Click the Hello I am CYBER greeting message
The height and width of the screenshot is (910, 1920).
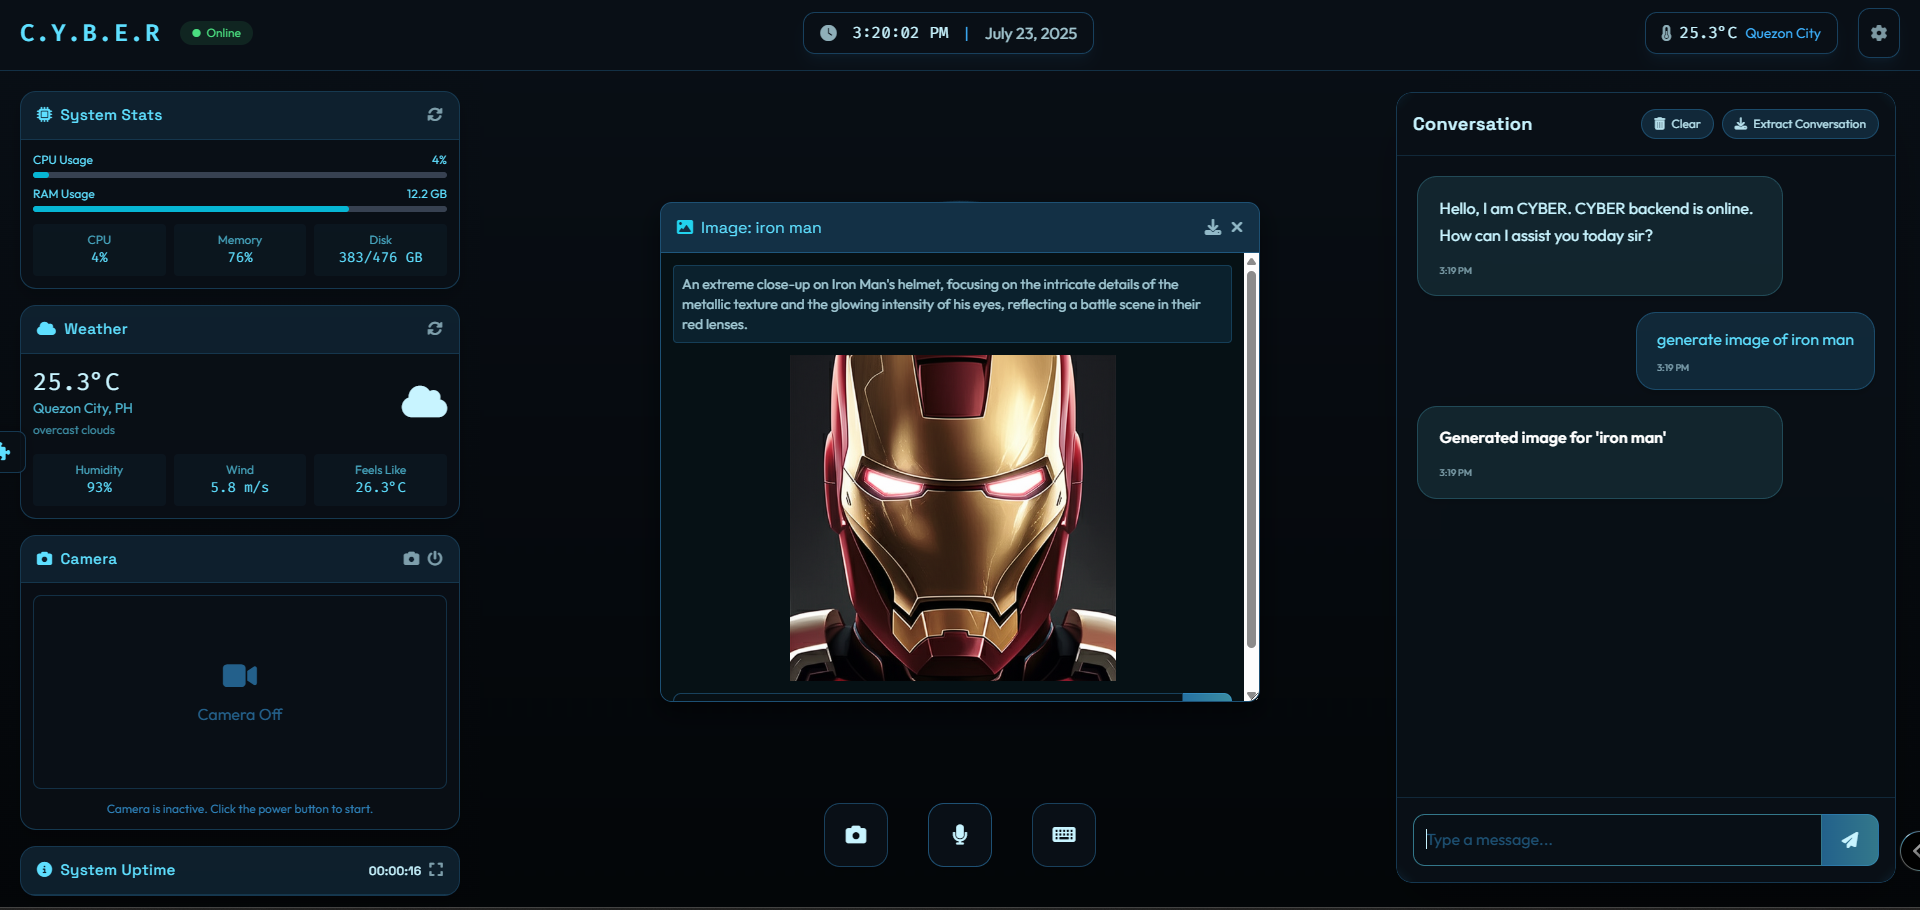pos(1599,236)
